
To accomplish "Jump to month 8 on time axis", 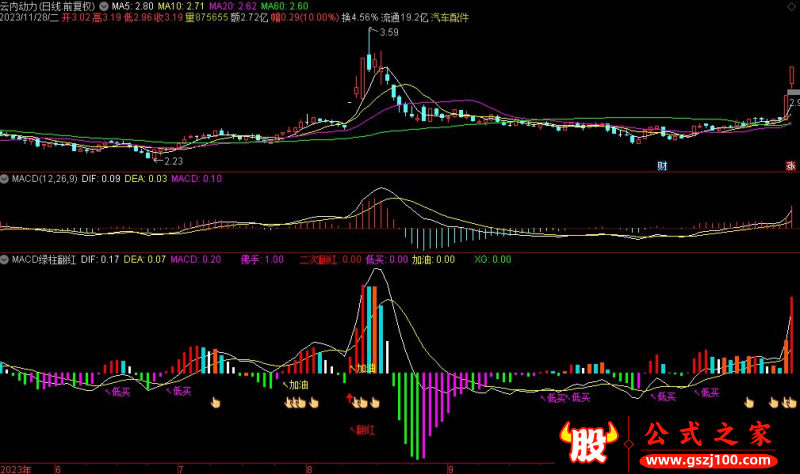I will (309, 469).
